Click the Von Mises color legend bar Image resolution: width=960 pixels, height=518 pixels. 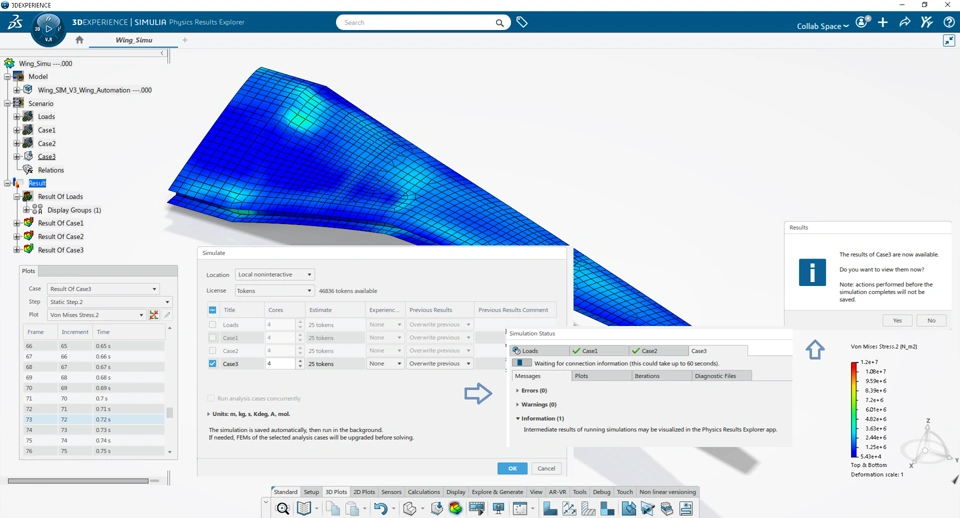tap(854, 410)
